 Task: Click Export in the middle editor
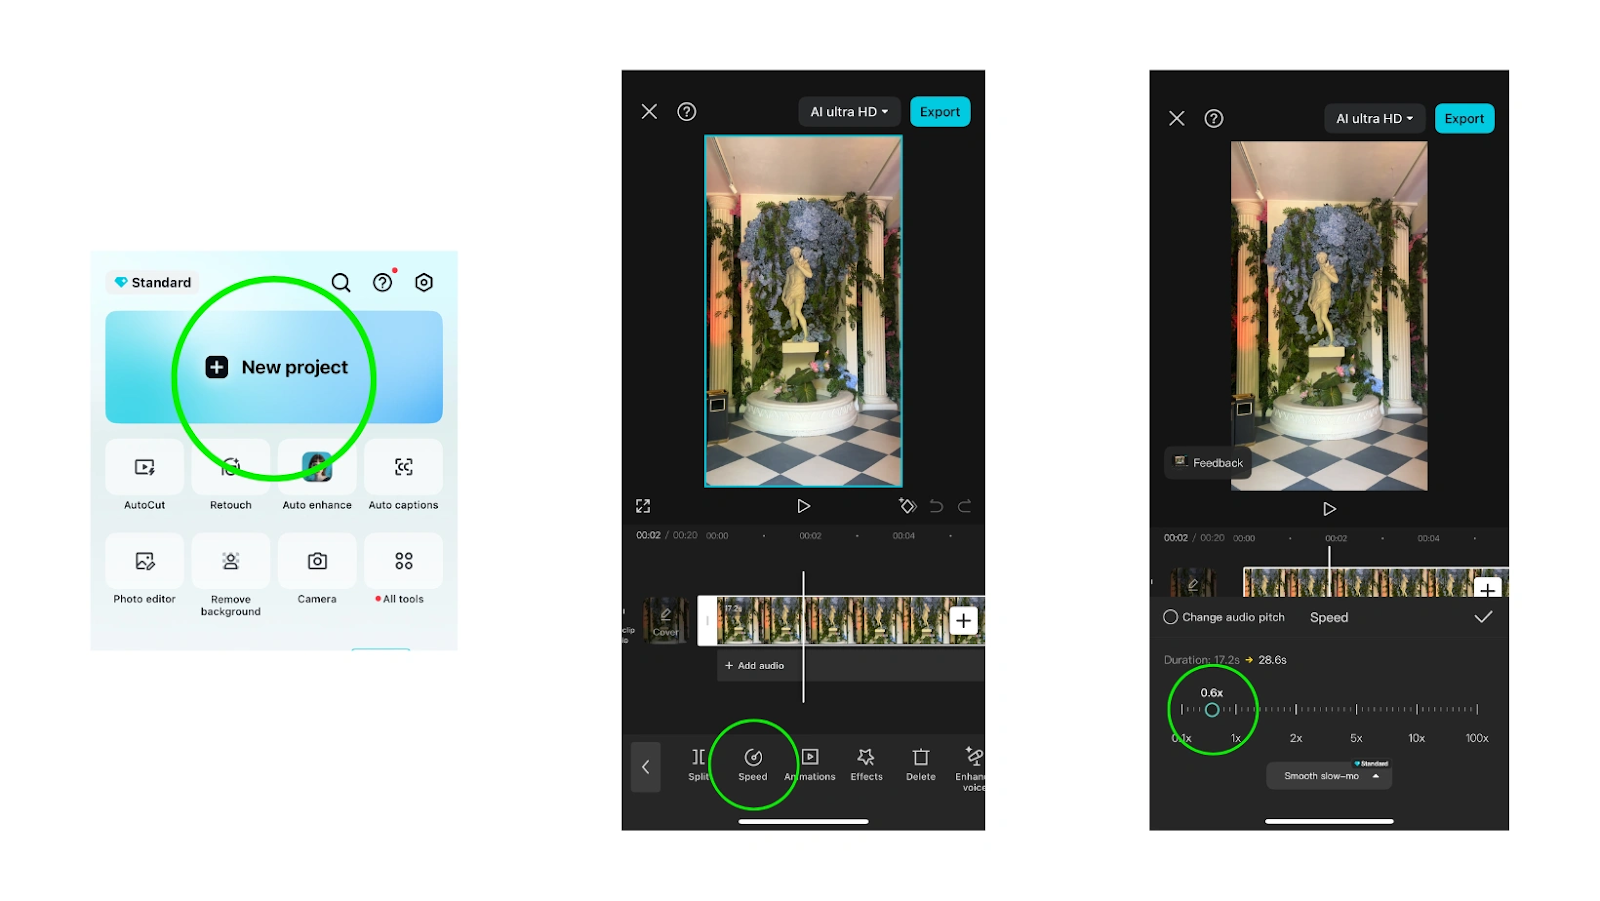[x=940, y=112]
